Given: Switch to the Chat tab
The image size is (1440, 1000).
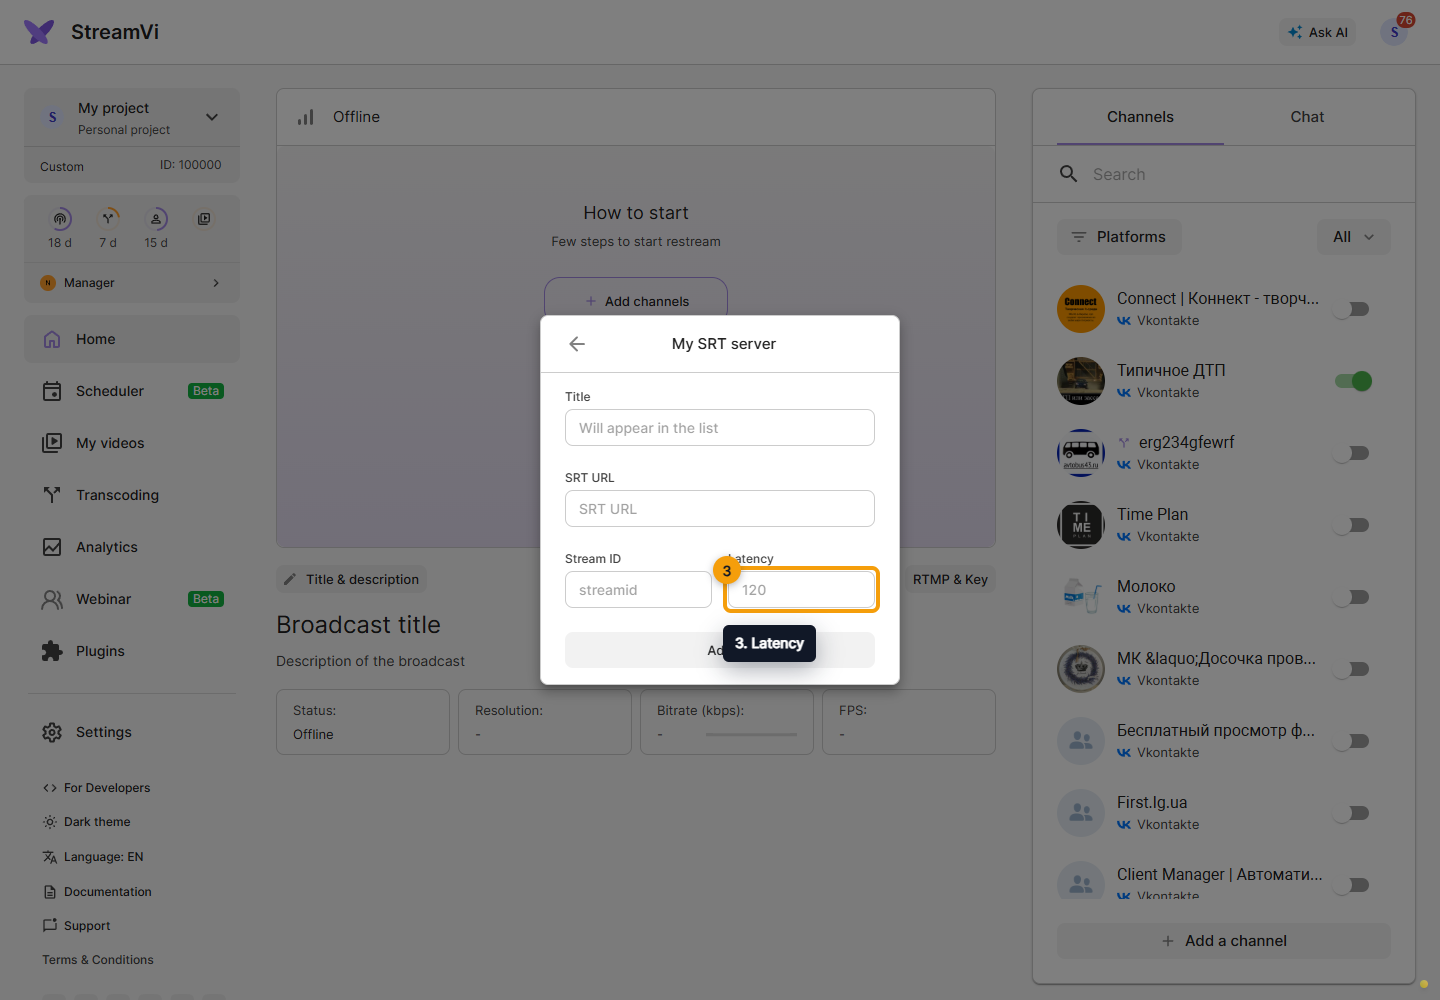Looking at the screenshot, I should coord(1307,117).
